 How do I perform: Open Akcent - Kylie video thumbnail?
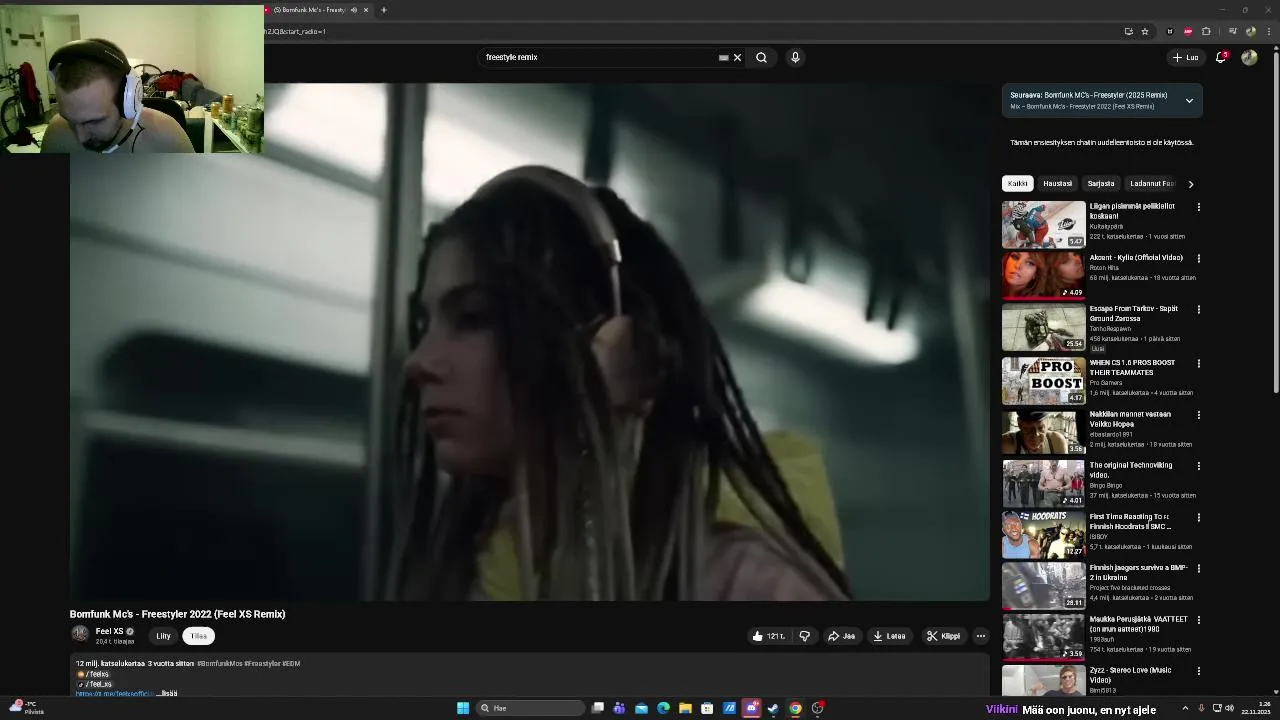(x=1043, y=276)
